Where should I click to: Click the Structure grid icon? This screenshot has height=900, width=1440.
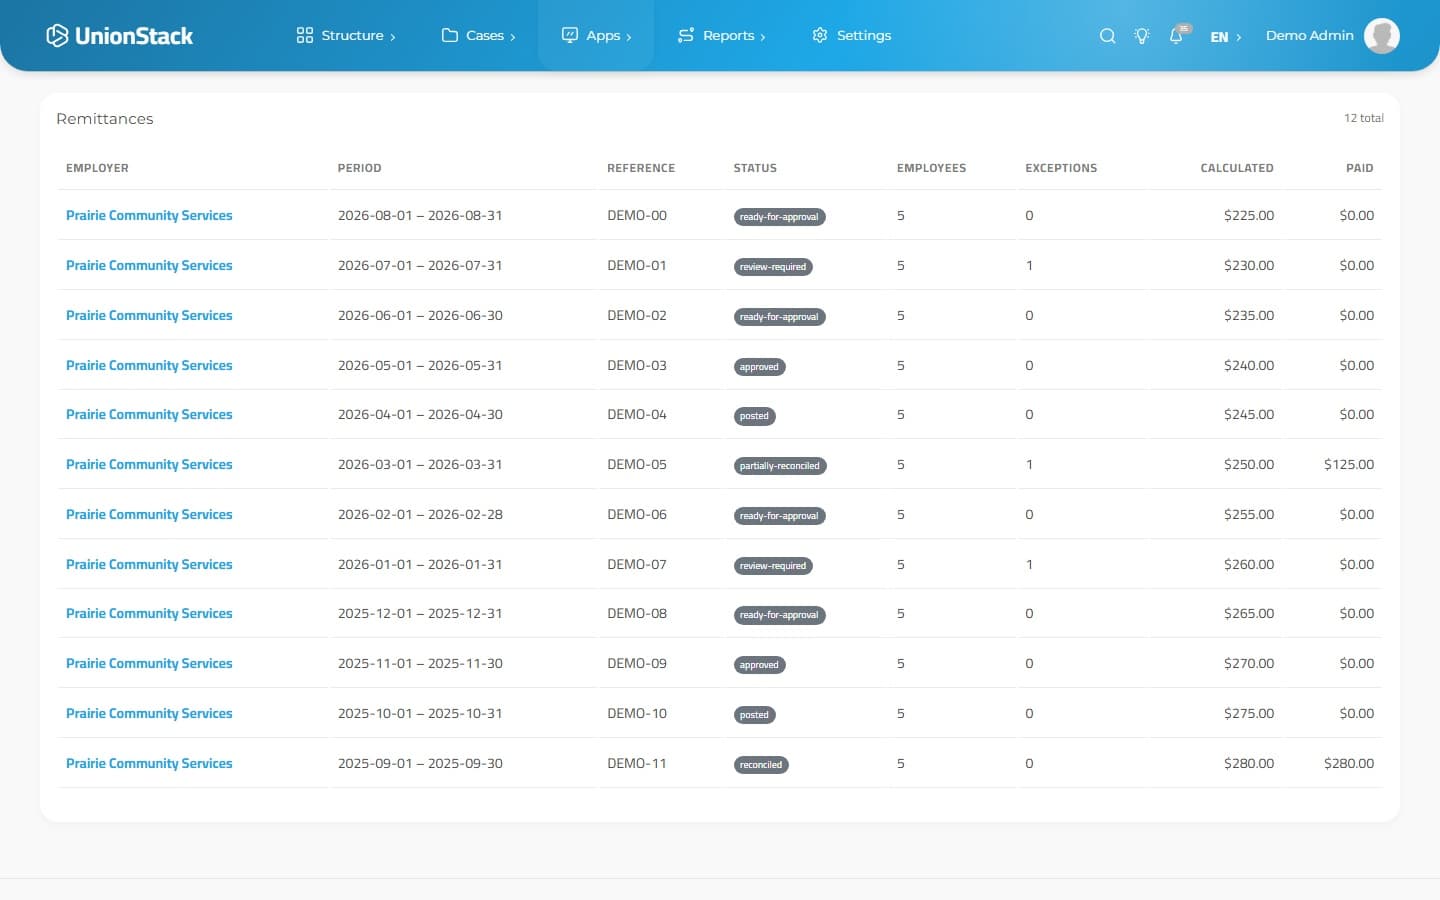pyautogui.click(x=305, y=35)
